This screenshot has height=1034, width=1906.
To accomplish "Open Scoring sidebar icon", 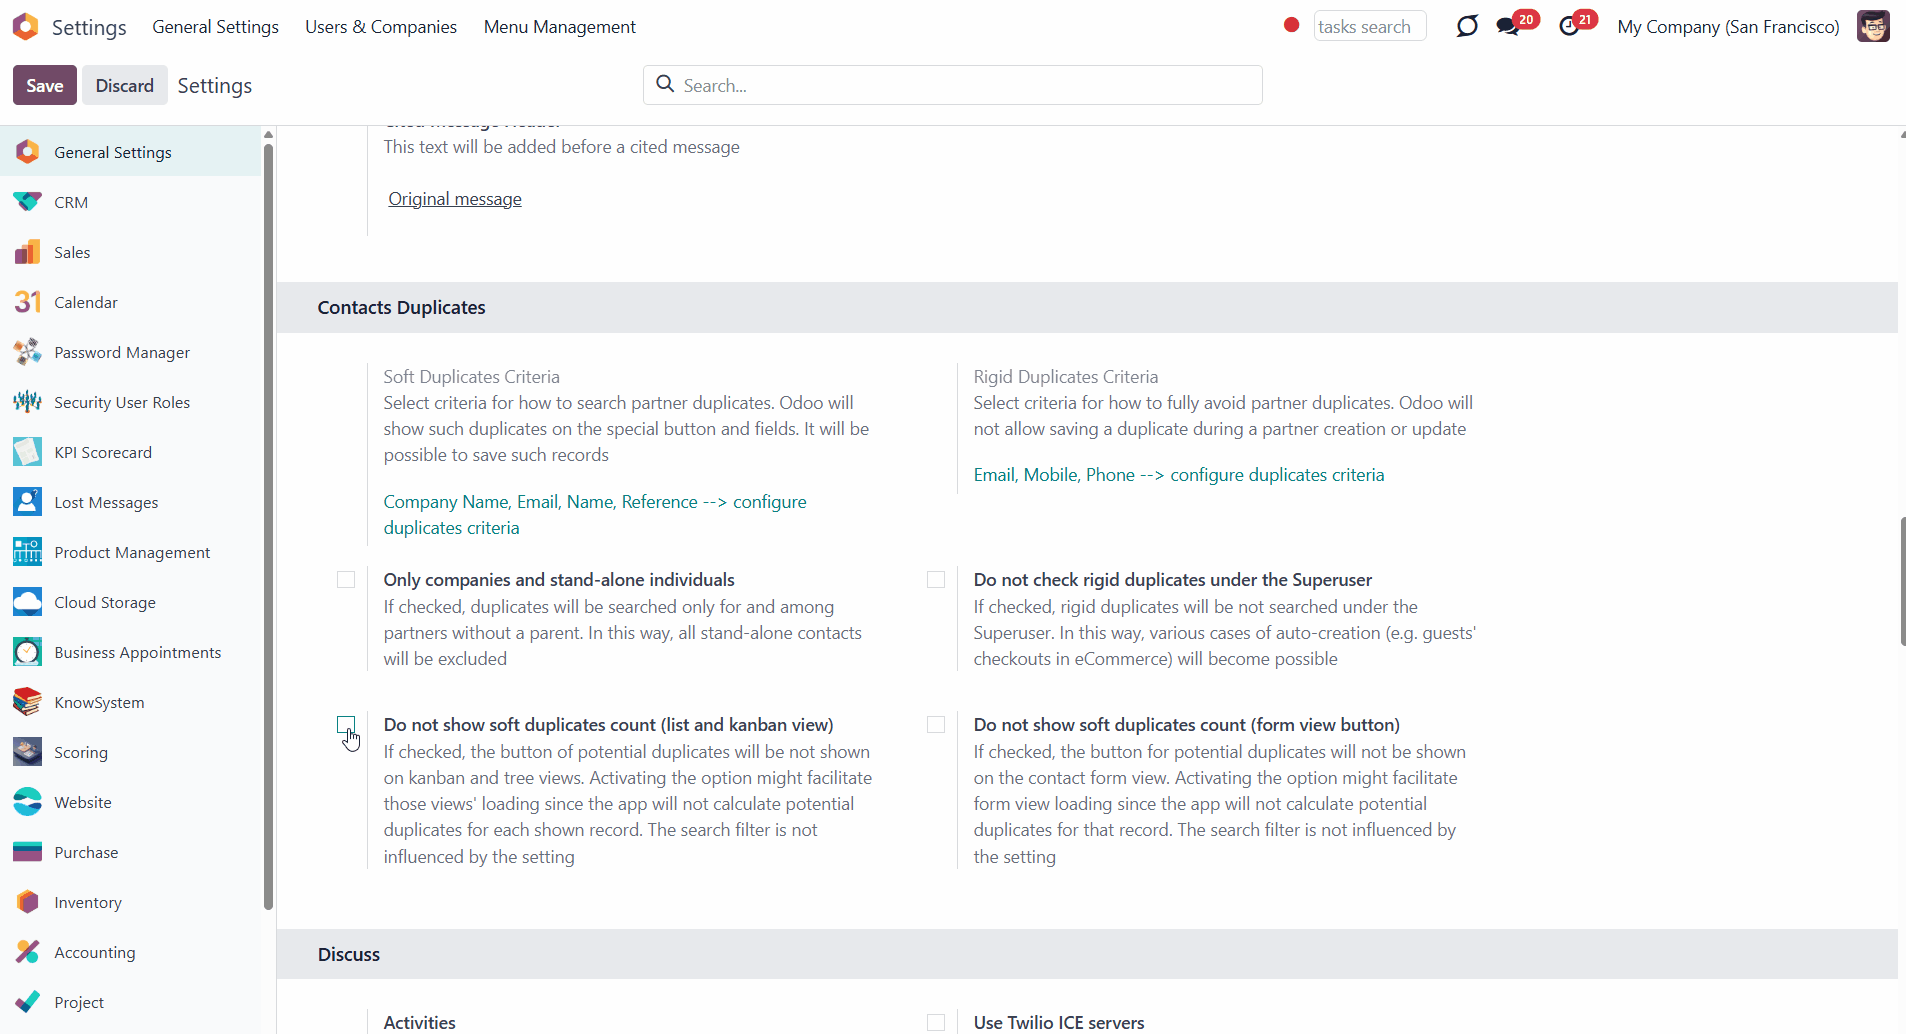I will (28, 752).
